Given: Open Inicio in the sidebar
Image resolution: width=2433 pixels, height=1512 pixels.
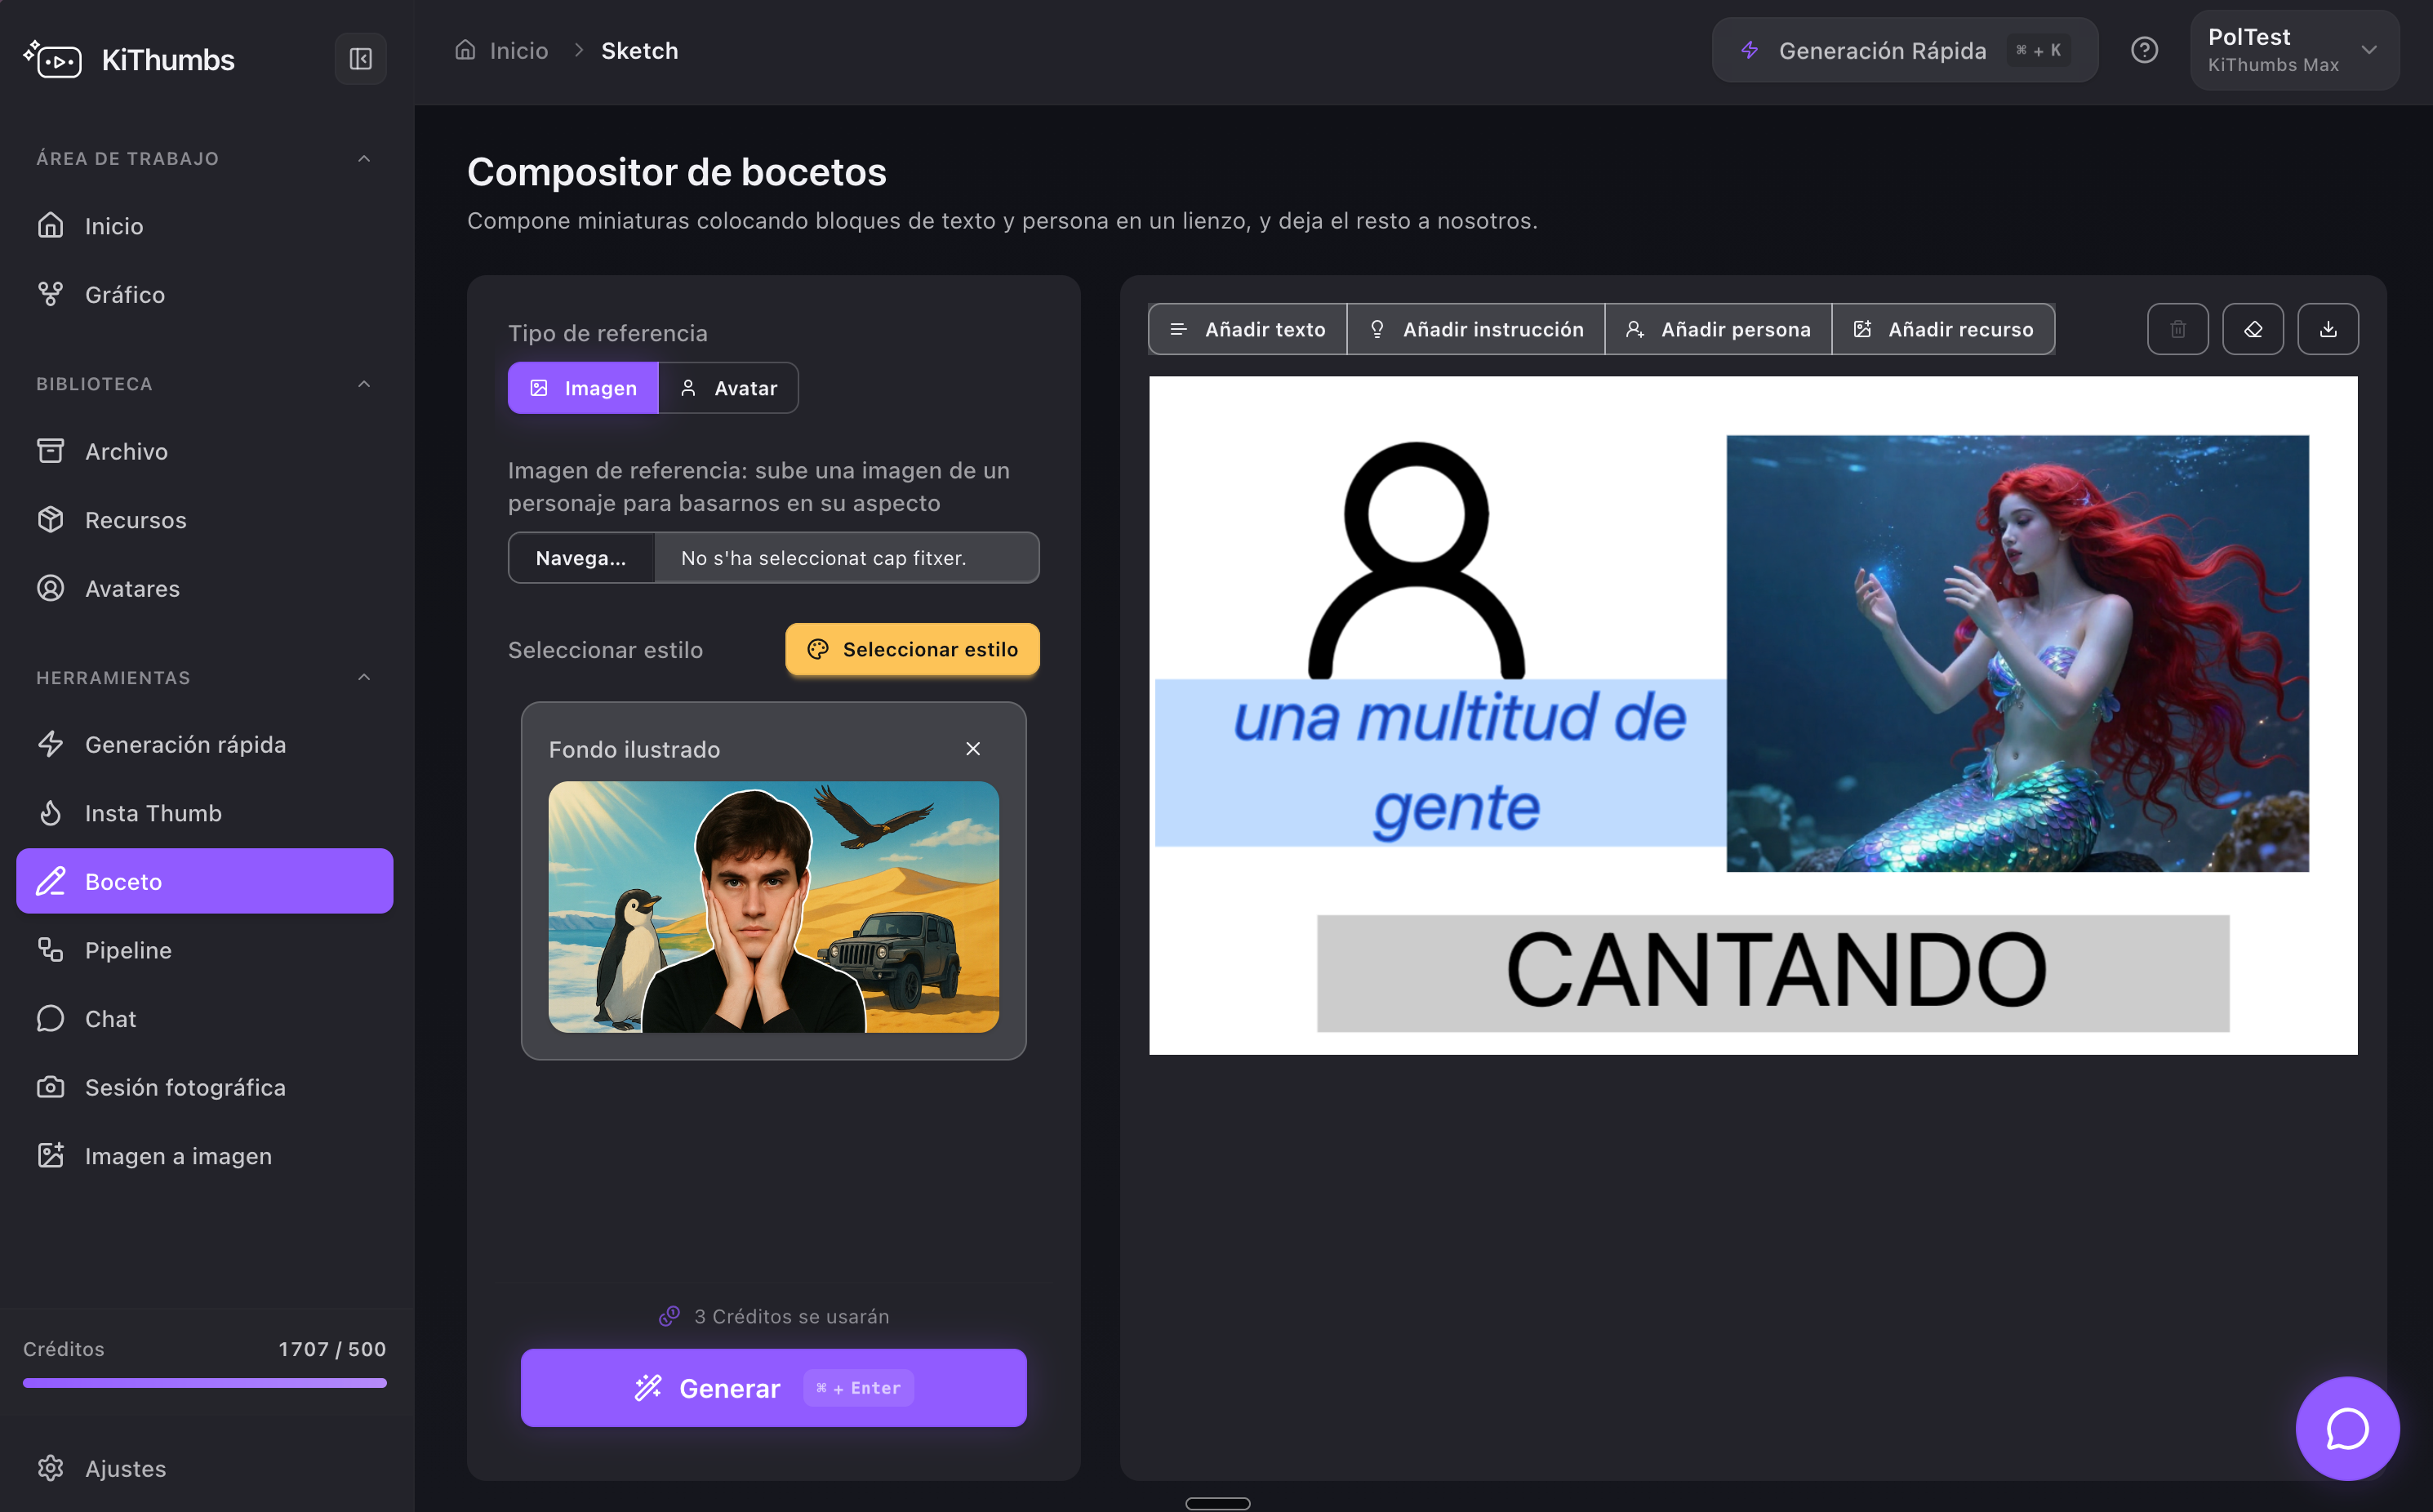Looking at the screenshot, I should 205,226.
